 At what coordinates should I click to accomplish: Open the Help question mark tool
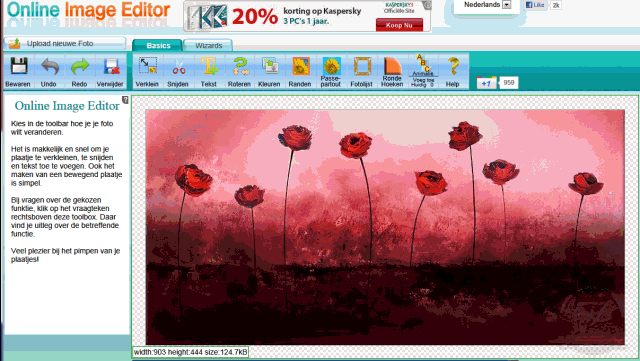click(x=453, y=66)
